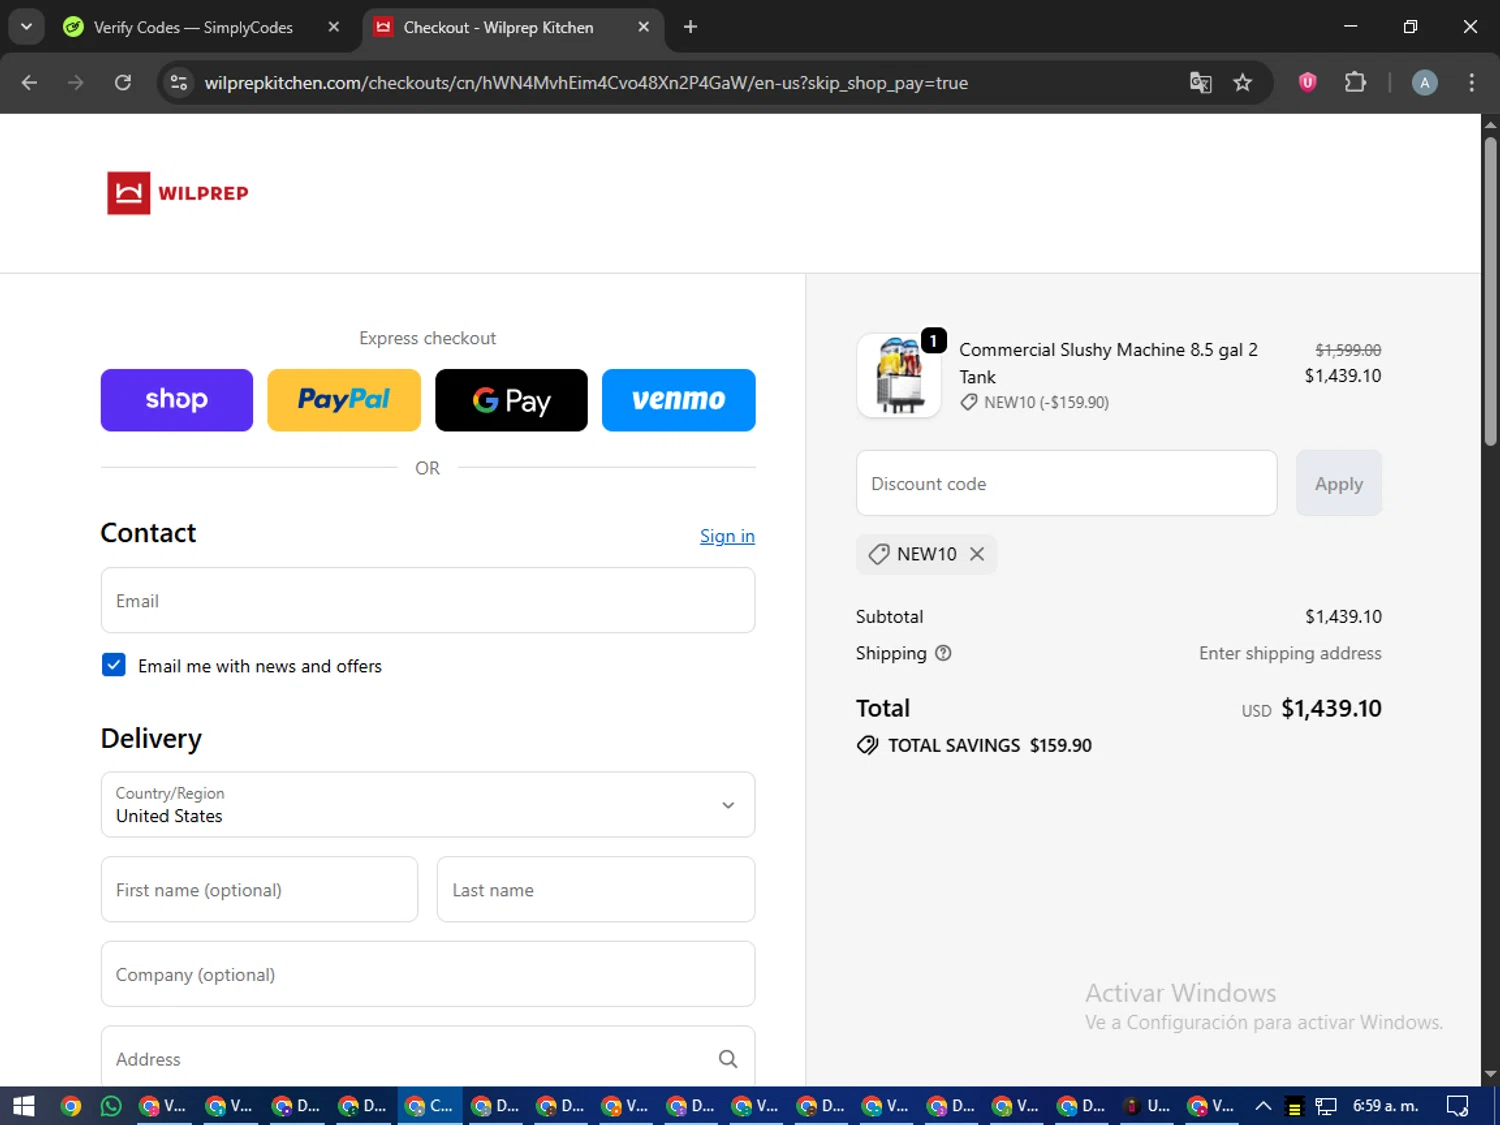Show hidden system tray icons
Viewport: 1500px width, 1125px height.
pos(1263,1106)
